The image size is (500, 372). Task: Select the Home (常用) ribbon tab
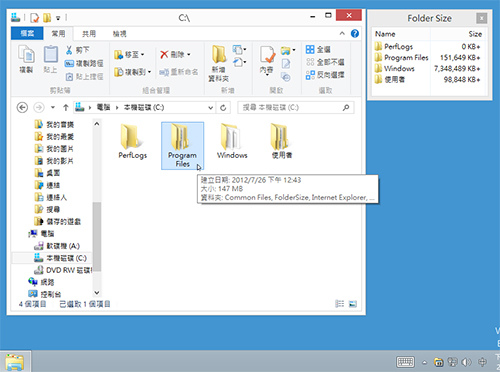pos(58,33)
